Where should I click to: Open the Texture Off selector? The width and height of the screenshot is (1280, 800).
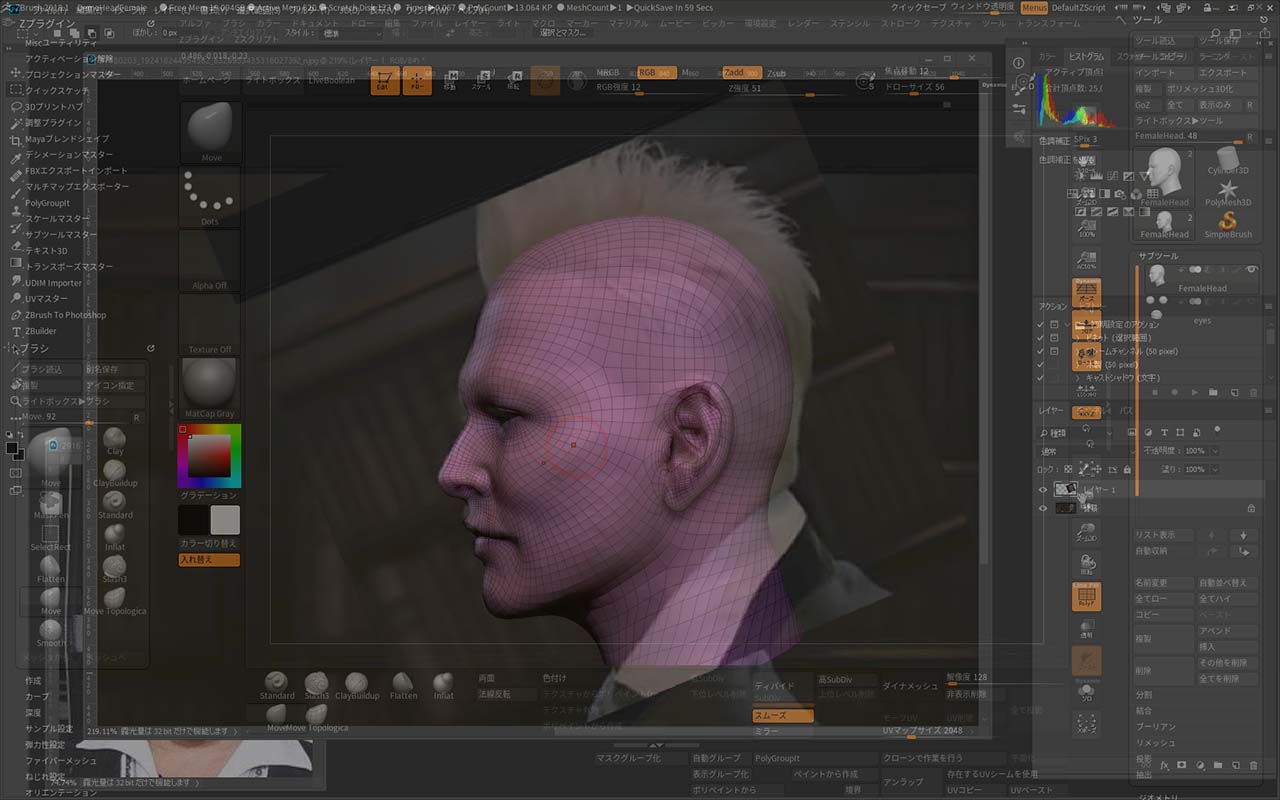[x=210, y=324]
